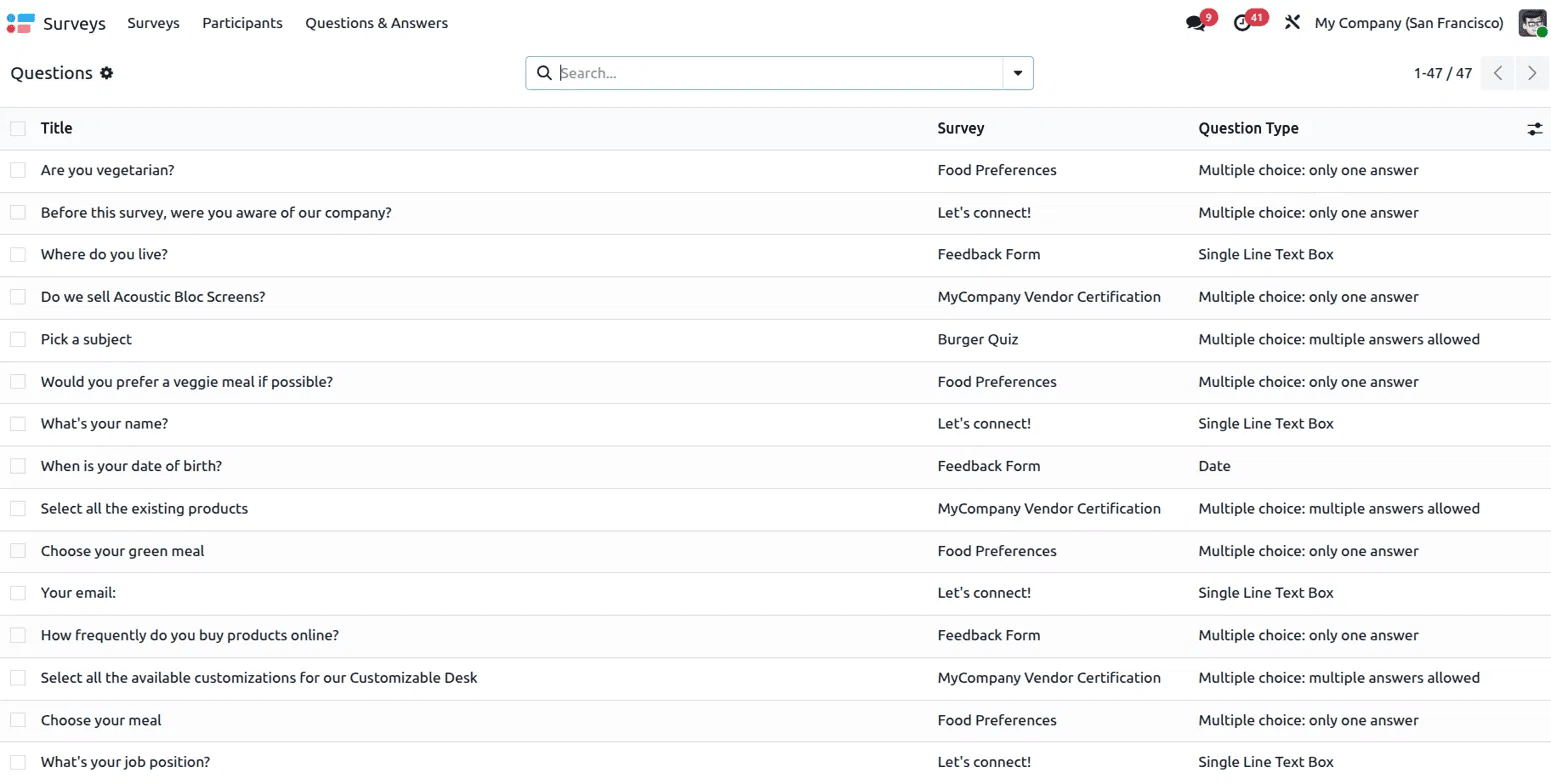Check the 'Choose your green meal' row checkbox
1551x784 pixels.
[x=18, y=550]
